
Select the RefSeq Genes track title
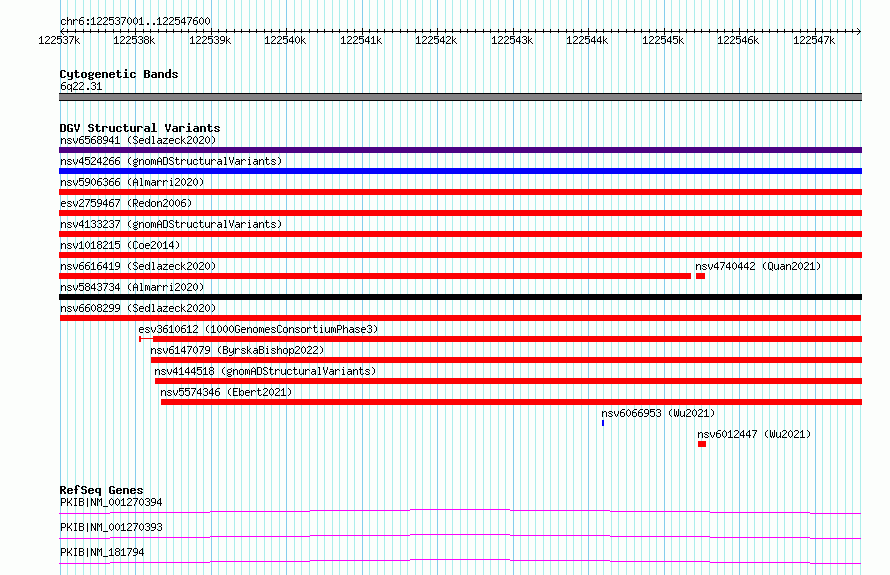click(x=101, y=490)
